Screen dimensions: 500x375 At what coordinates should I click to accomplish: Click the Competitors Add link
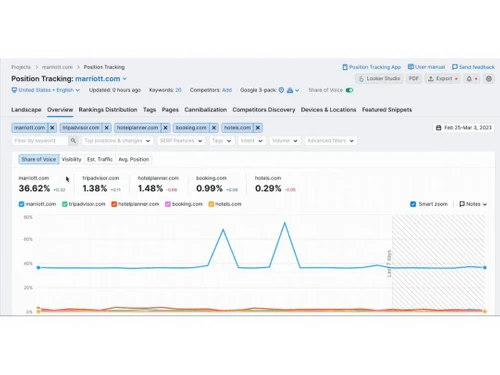pyautogui.click(x=227, y=90)
